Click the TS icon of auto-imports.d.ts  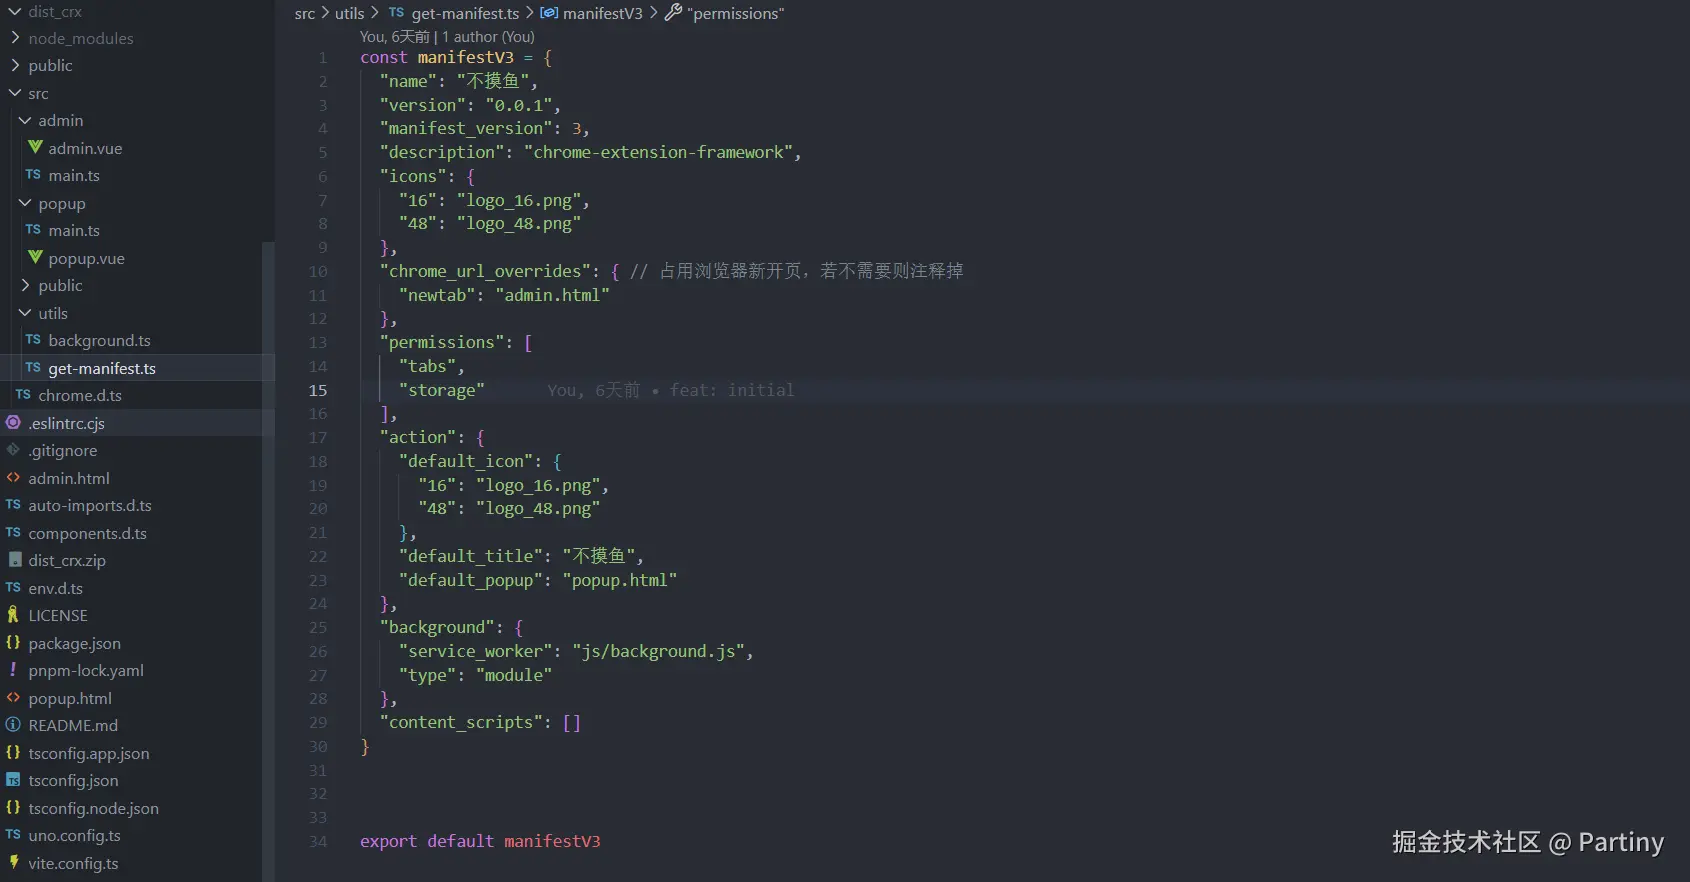coord(13,505)
